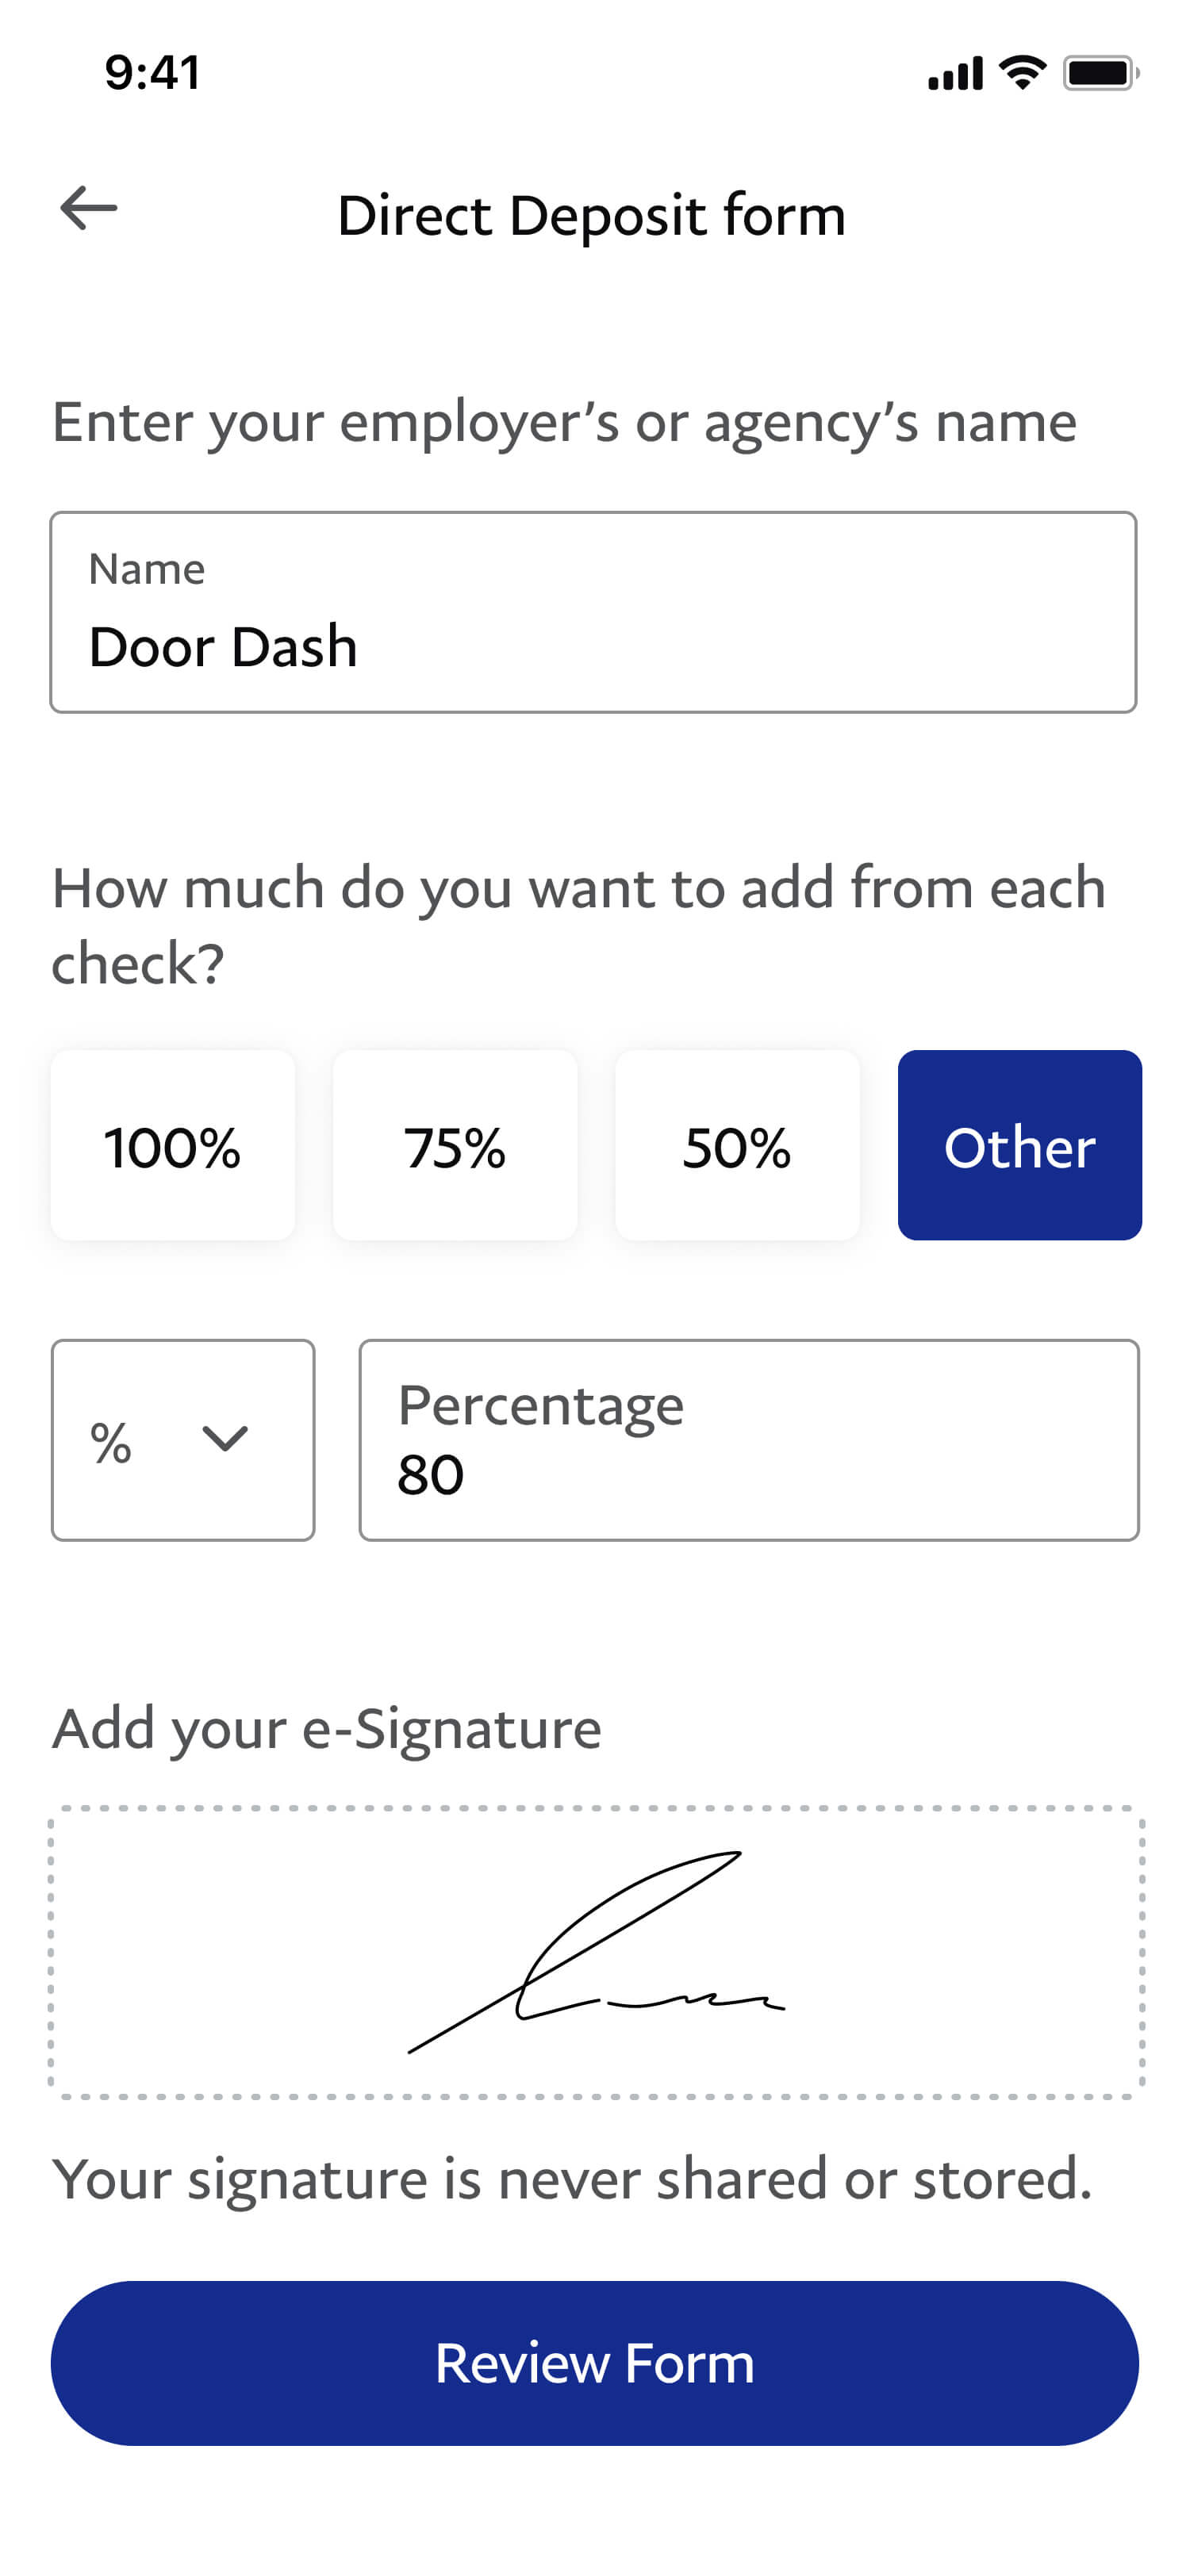Viewport: 1190px width, 2576px height.
Task: Tap the % symbol in unit selector
Action: [x=111, y=1442]
